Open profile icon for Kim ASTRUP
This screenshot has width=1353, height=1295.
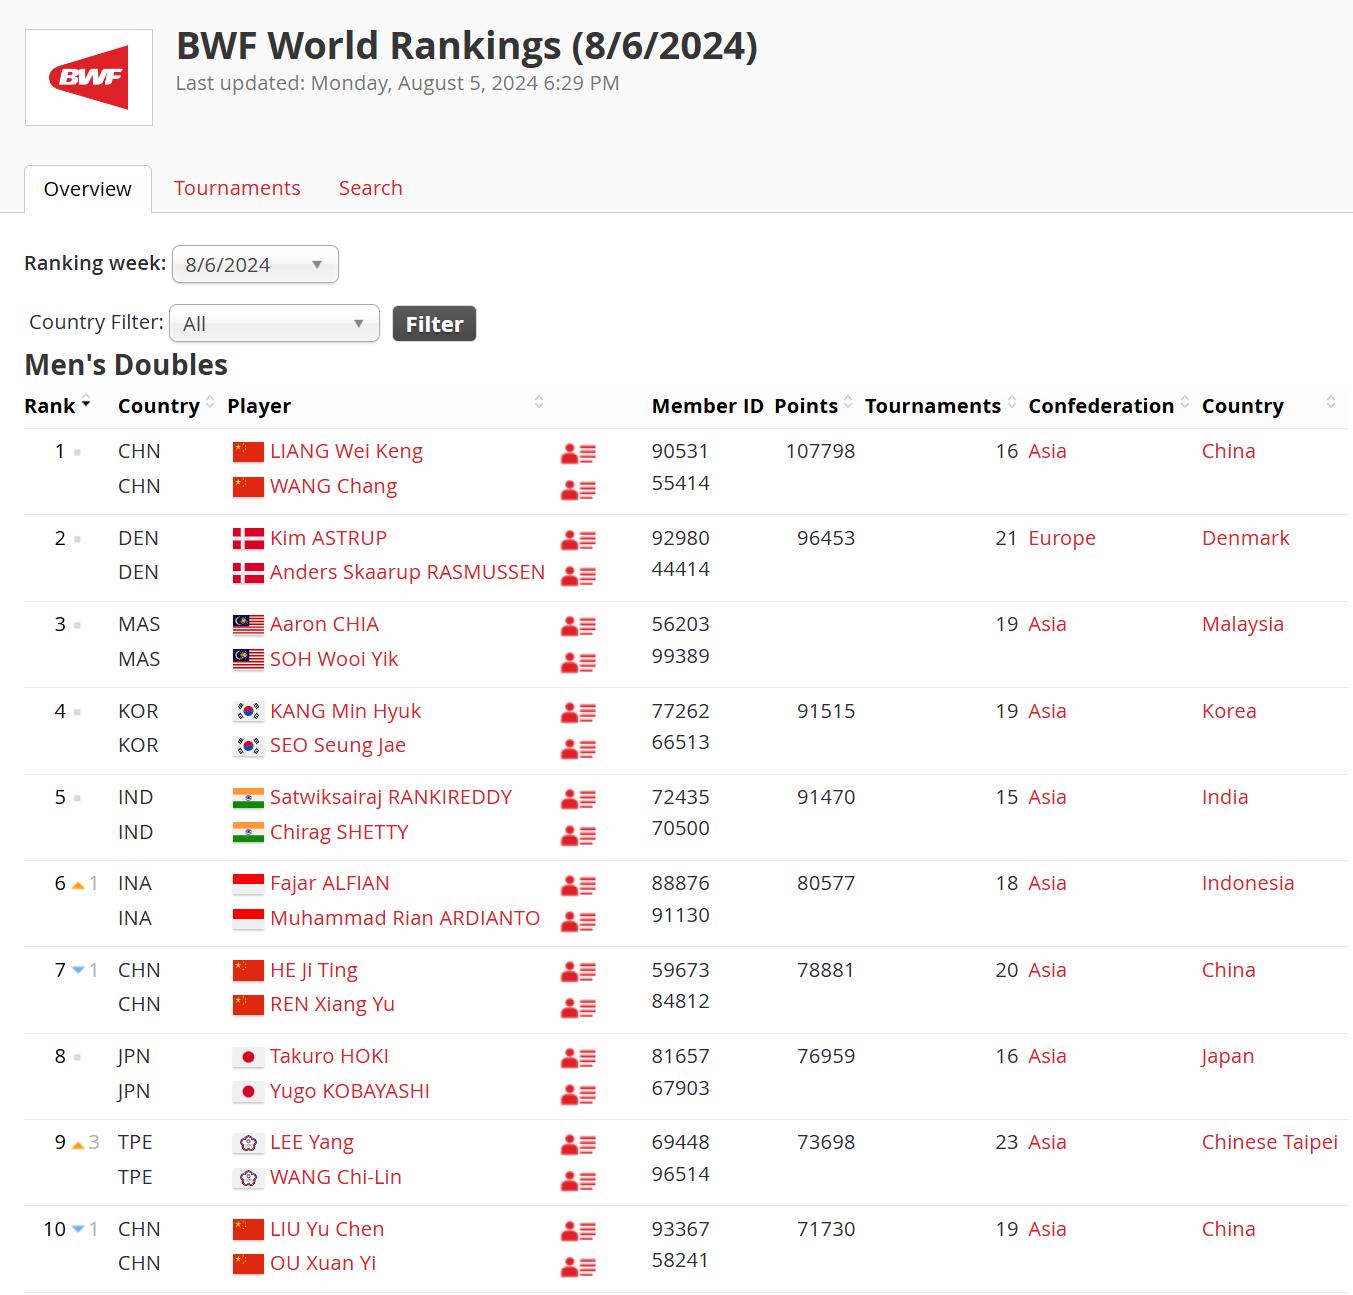[578, 540]
